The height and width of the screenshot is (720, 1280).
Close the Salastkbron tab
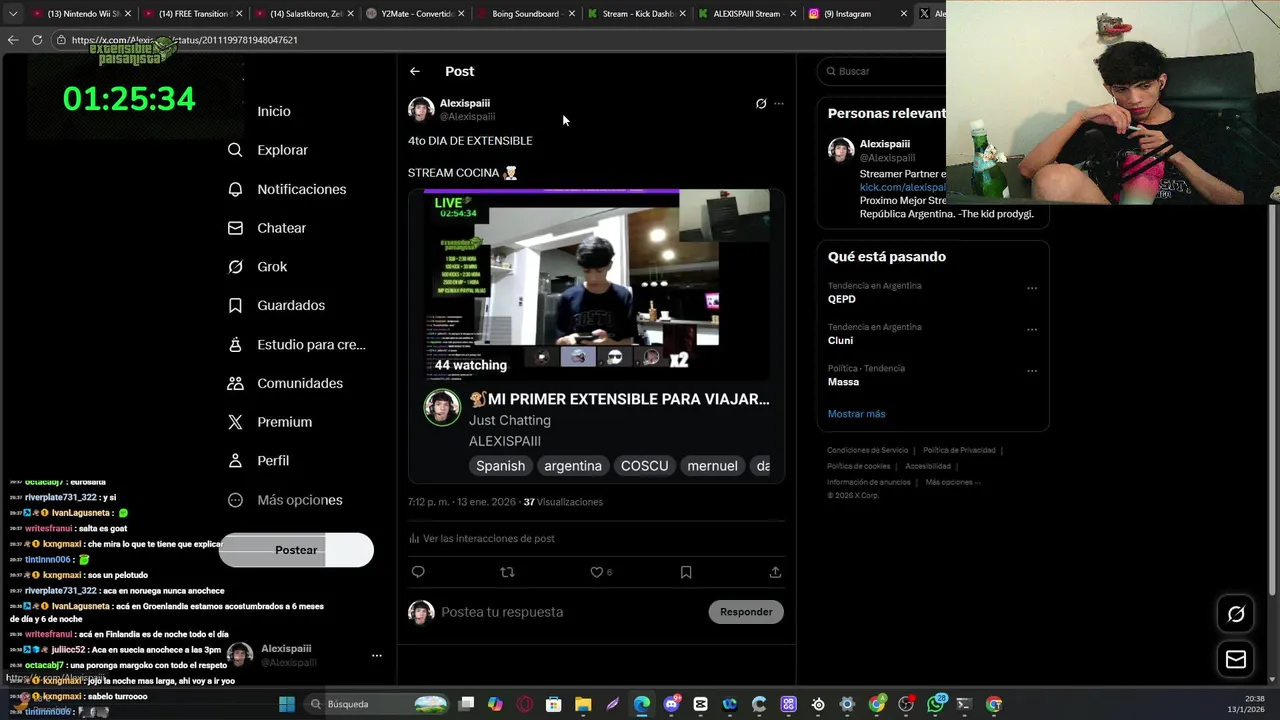click(x=350, y=14)
